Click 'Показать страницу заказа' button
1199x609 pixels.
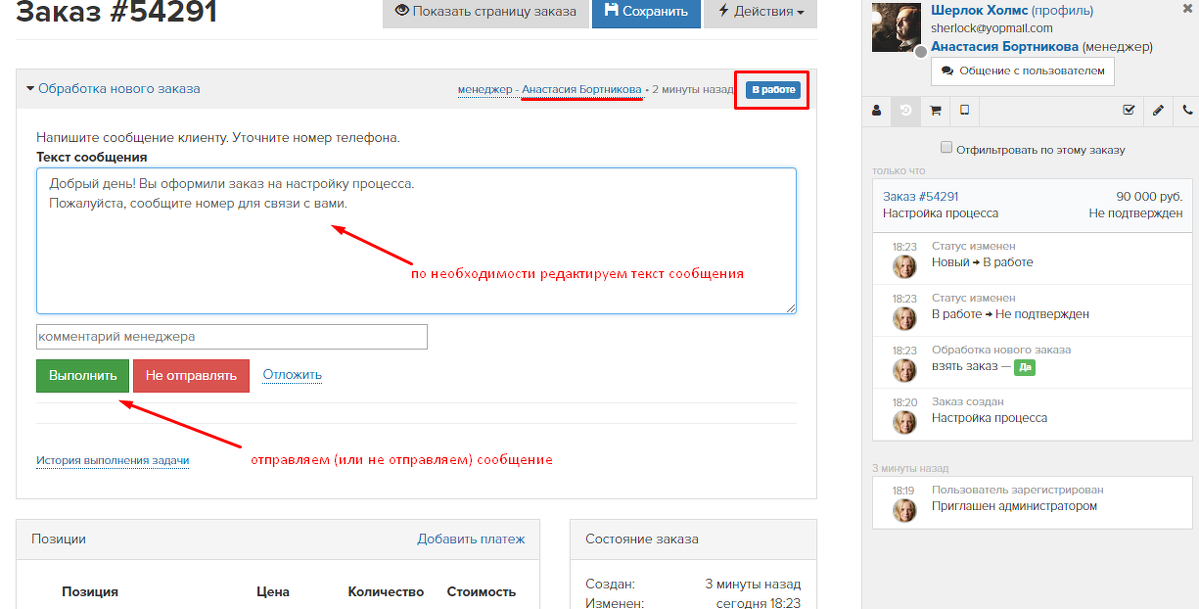click(x=486, y=12)
